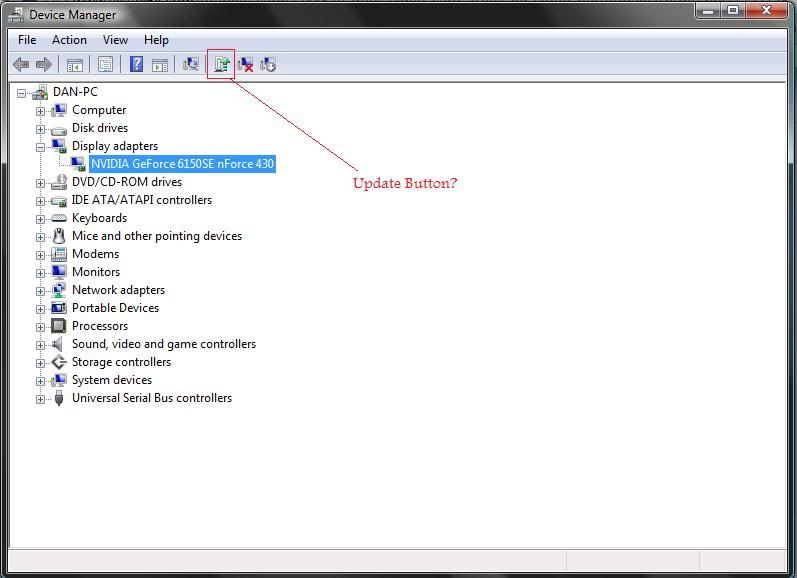This screenshot has height=578, width=797.
Task: Click the Computer category icon
Action: point(58,110)
